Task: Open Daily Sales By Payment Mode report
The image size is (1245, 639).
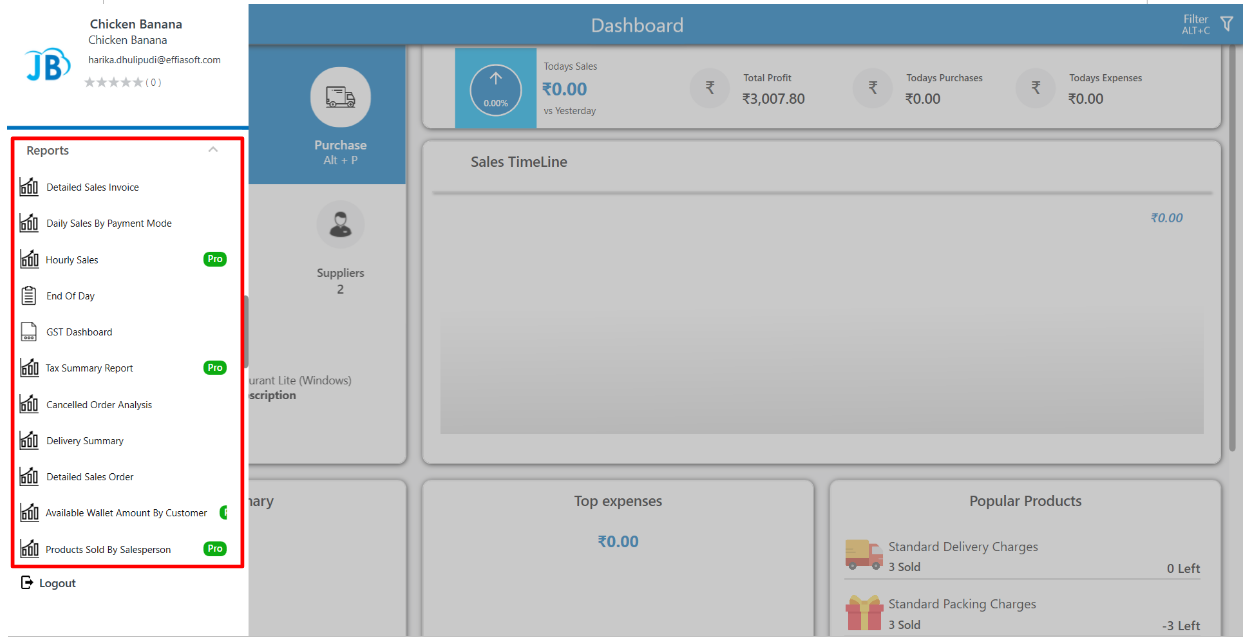Action: tap(109, 224)
